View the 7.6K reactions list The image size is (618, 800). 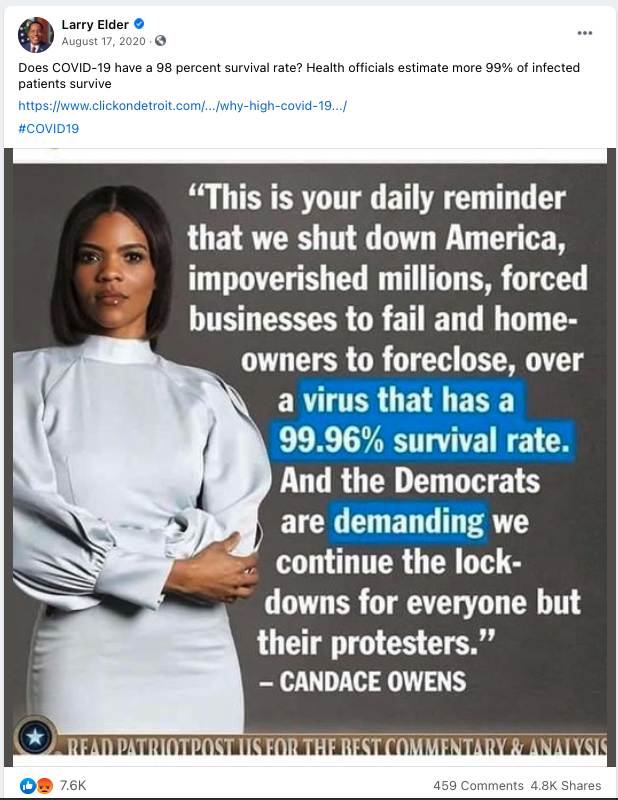point(73,785)
